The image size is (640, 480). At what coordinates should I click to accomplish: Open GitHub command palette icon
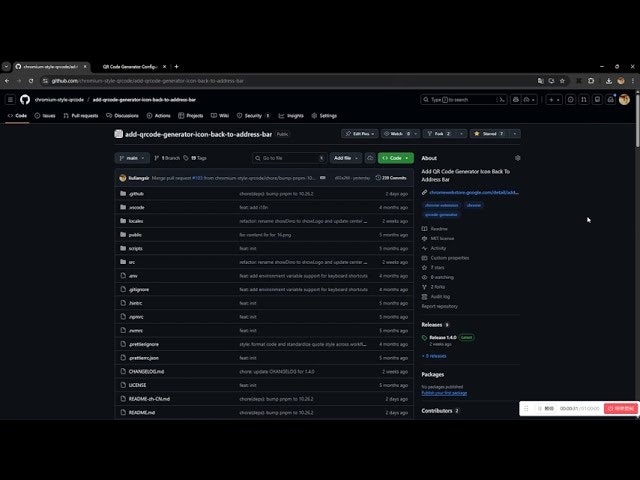[502, 100]
